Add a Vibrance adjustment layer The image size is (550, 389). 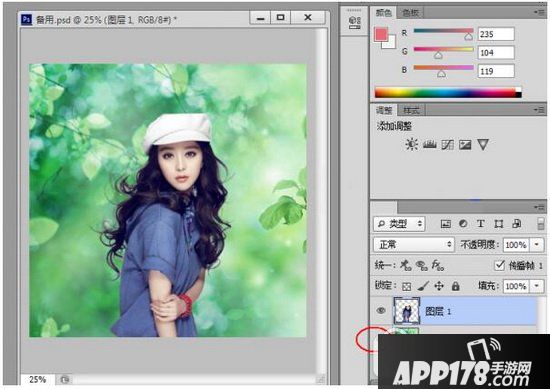[x=483, y=145]
